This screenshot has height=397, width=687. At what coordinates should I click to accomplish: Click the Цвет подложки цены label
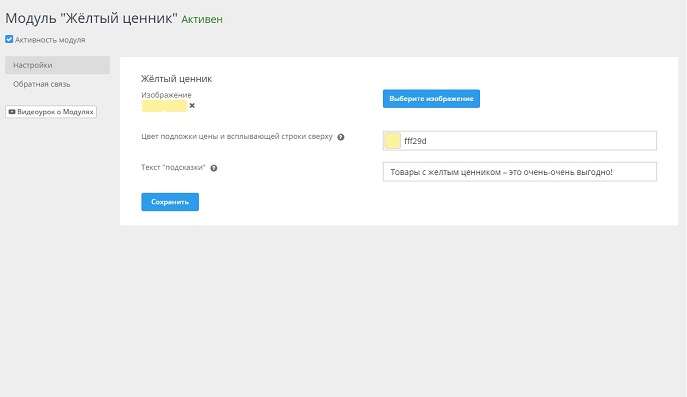237,137
